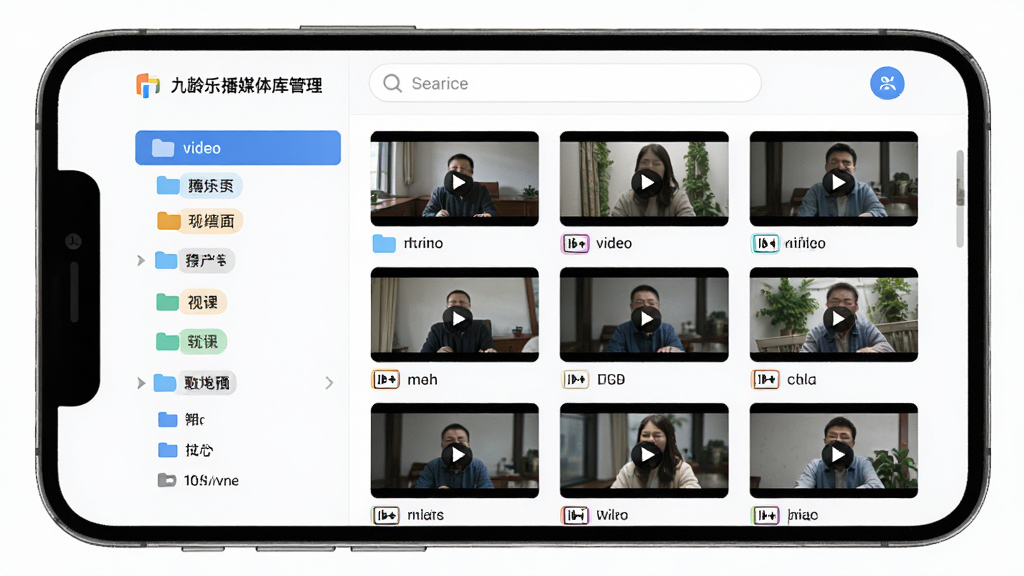This screenshot has height=576, width=1024.
Task: Click the file type icon beside DGD
Action: pos(575,379)
